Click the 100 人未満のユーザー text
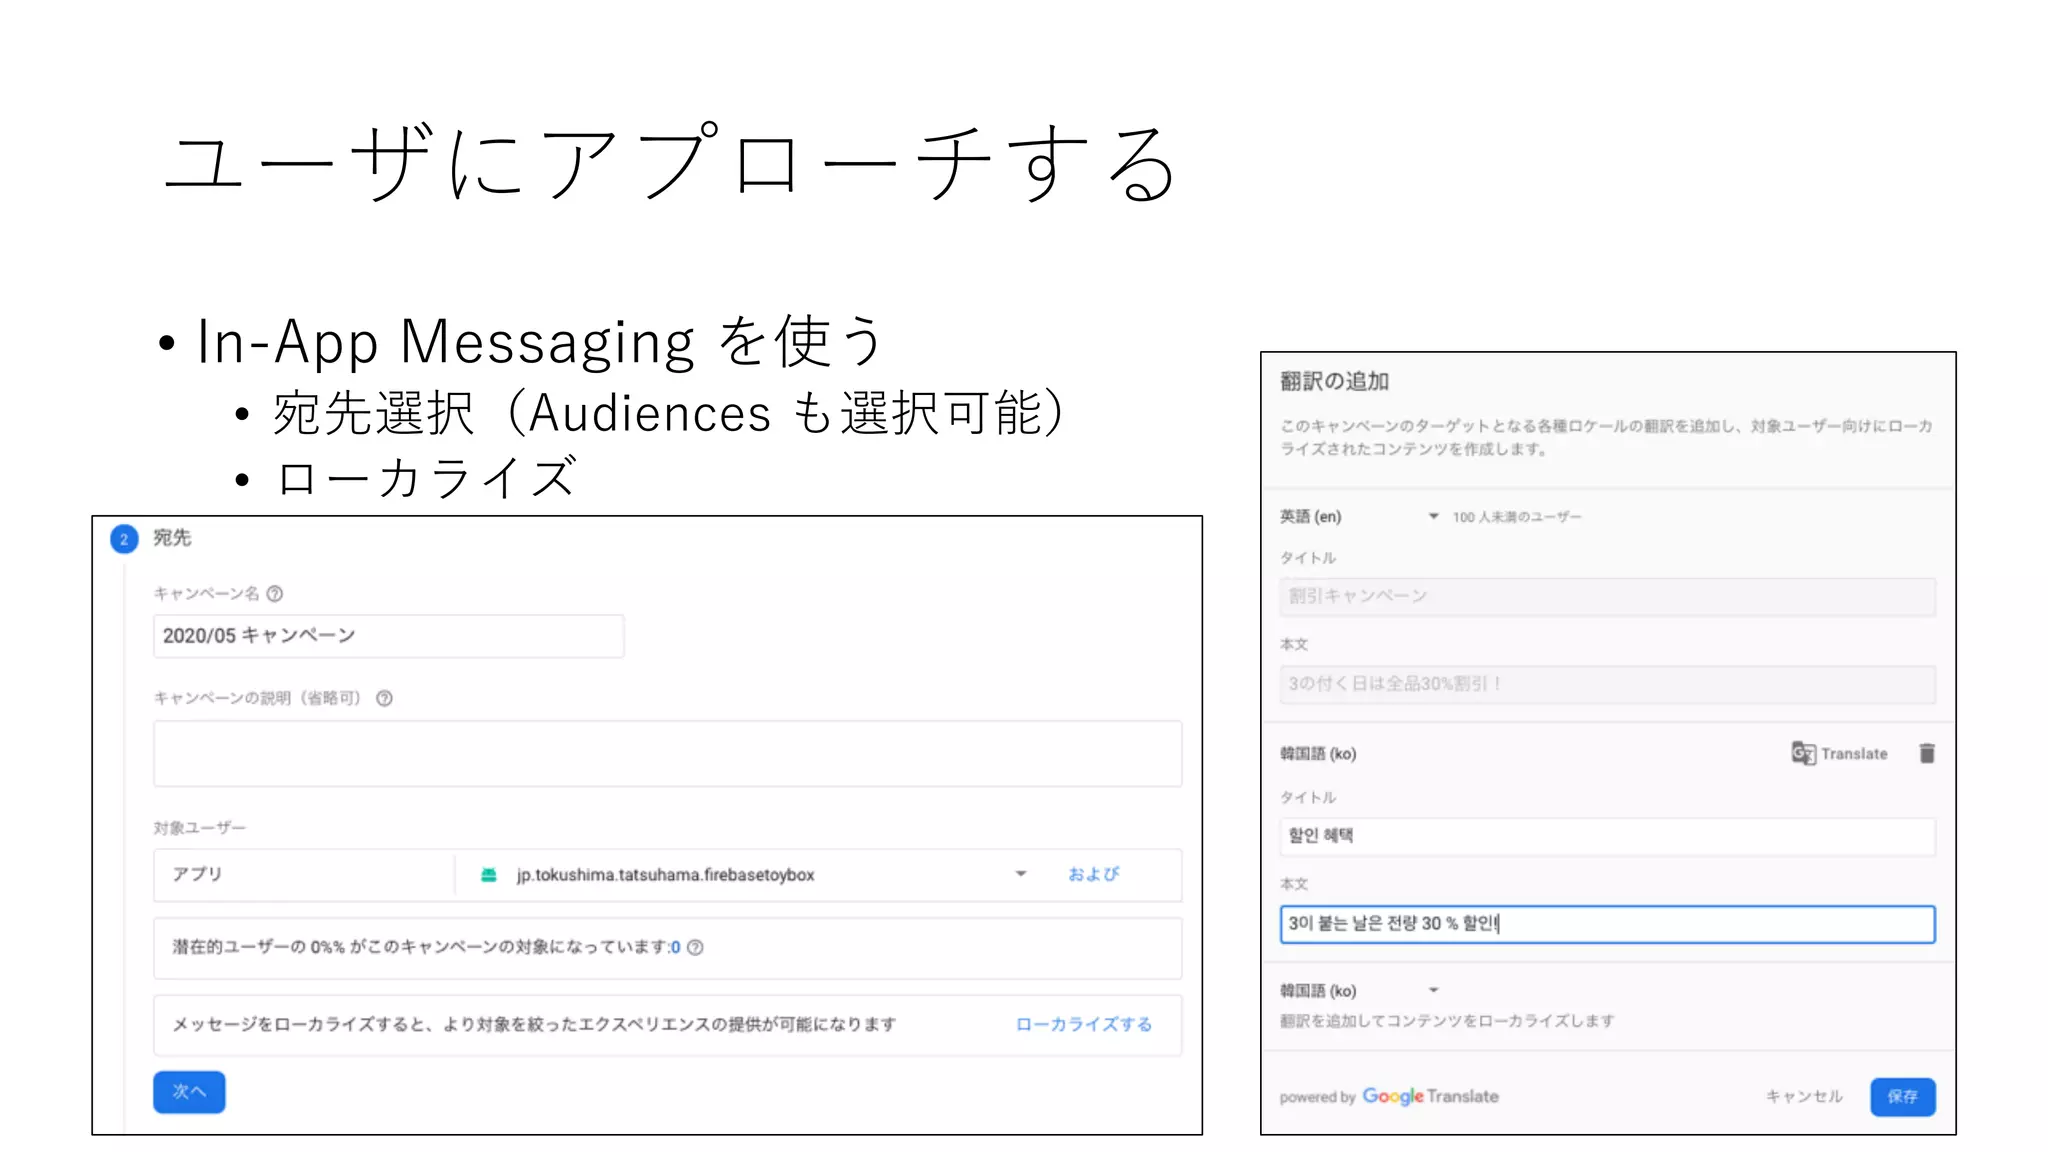This screenshot has width=2048, height=1152. pos(1517,517)
